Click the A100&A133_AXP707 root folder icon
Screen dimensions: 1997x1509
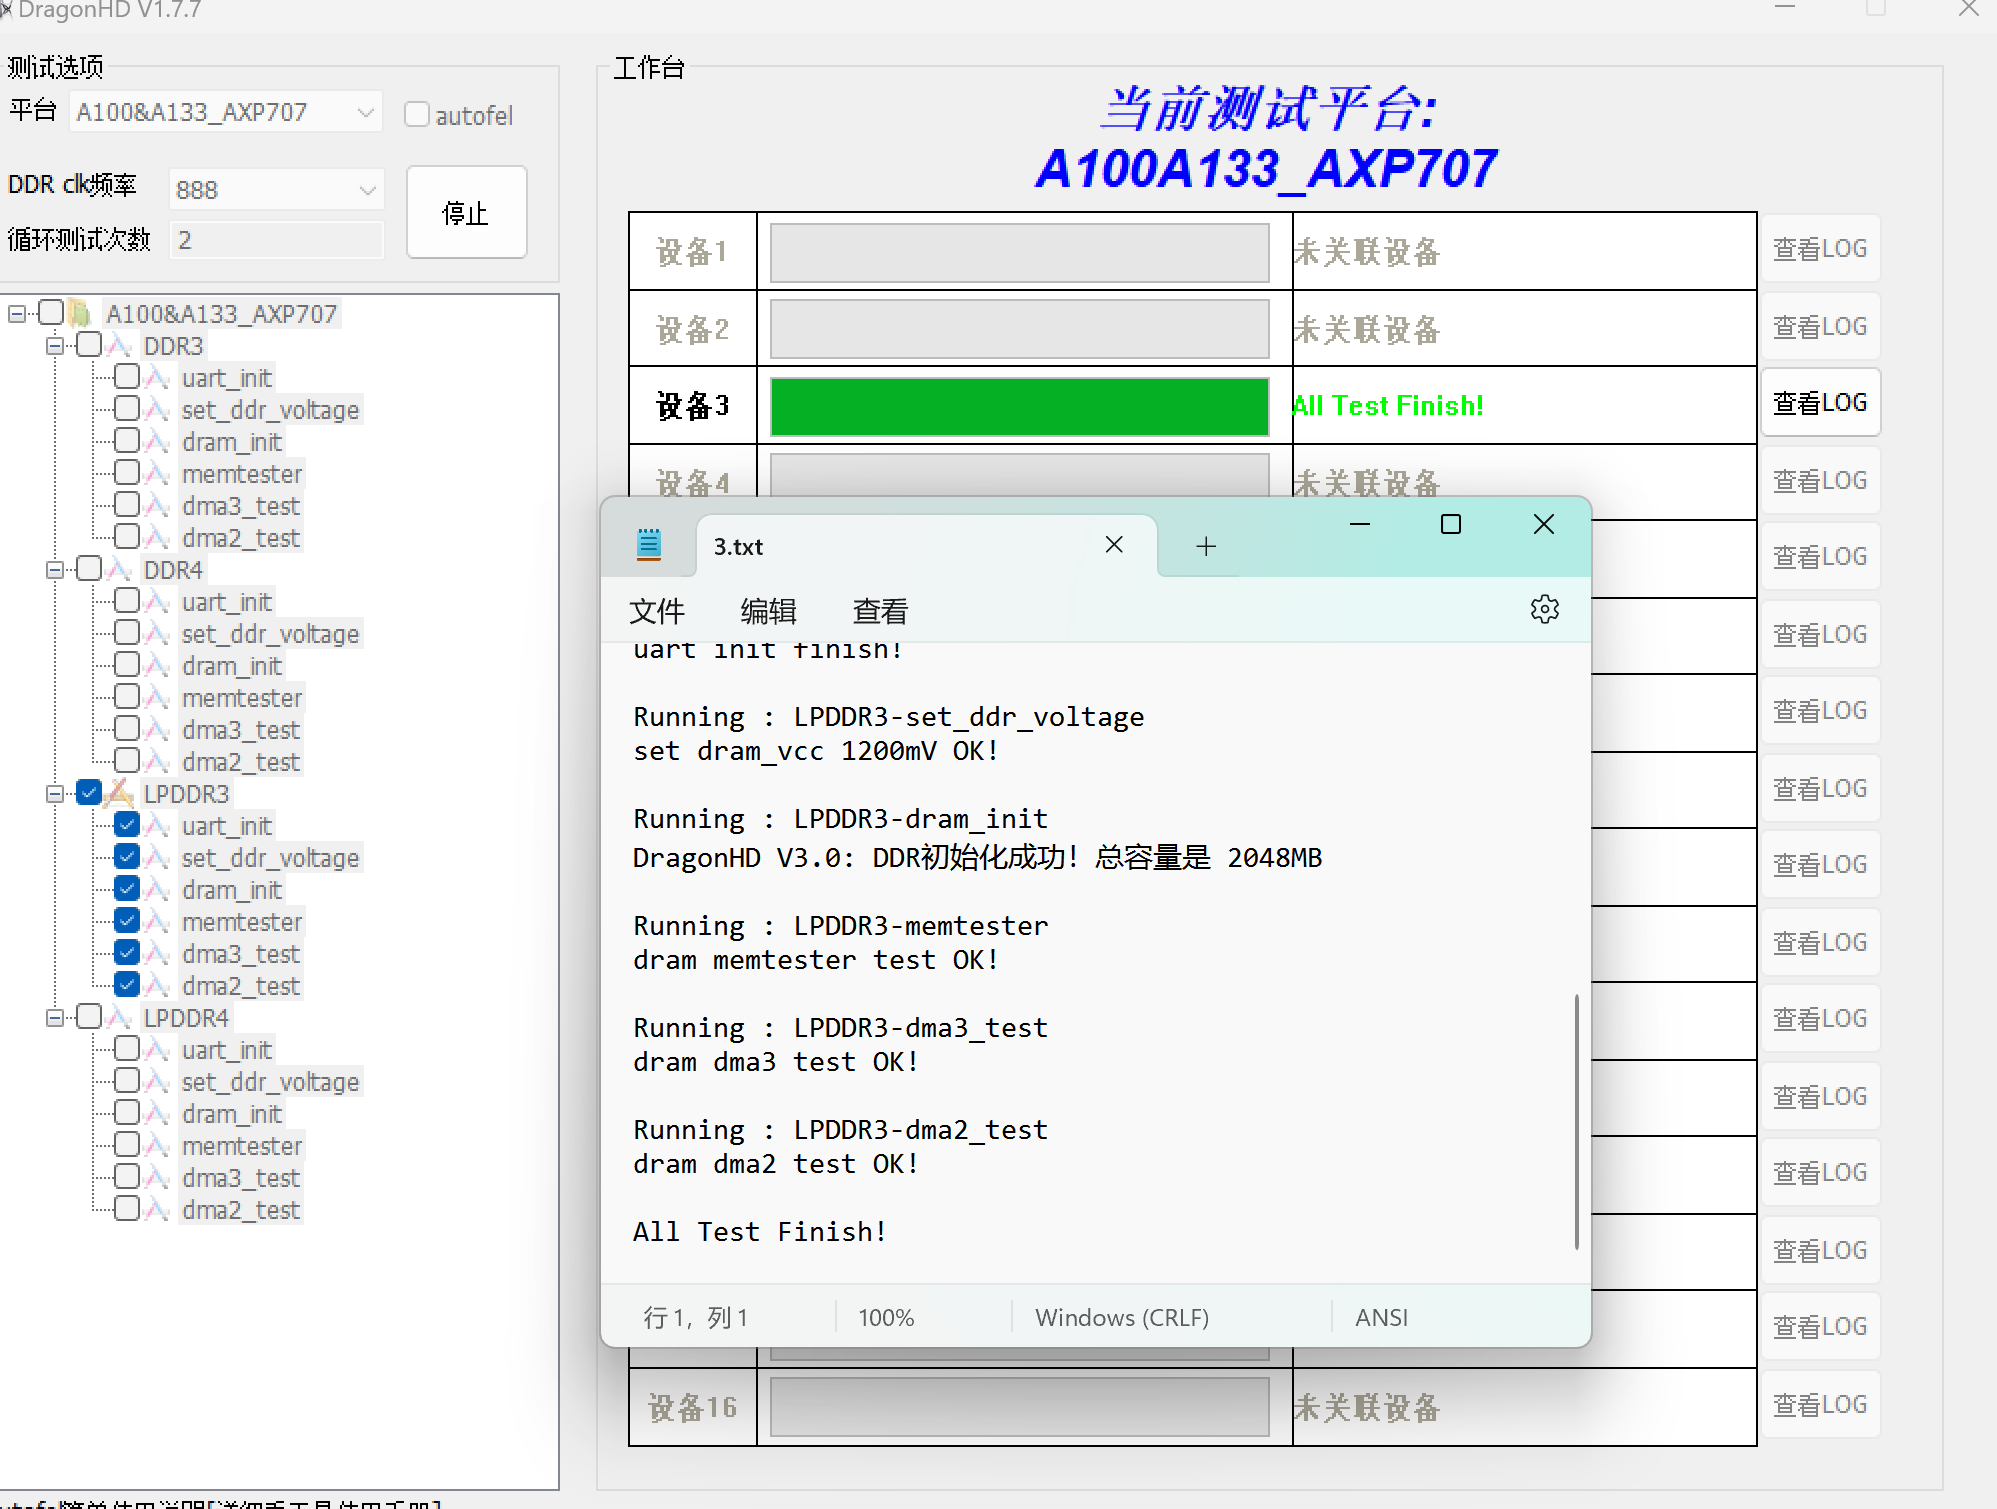81,313
